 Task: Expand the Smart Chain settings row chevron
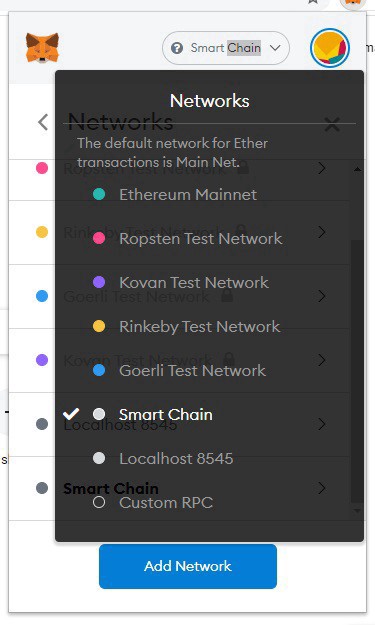pos(322,488)
